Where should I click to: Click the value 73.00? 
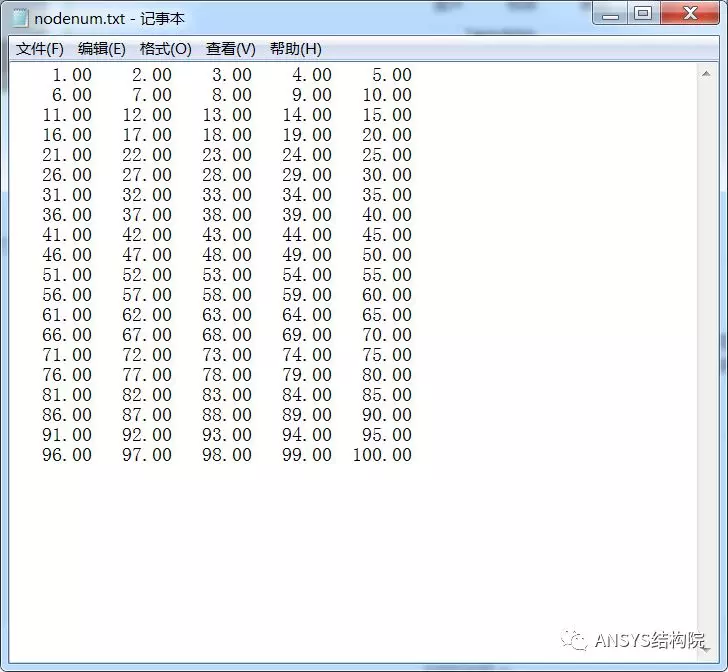point(227,355)
